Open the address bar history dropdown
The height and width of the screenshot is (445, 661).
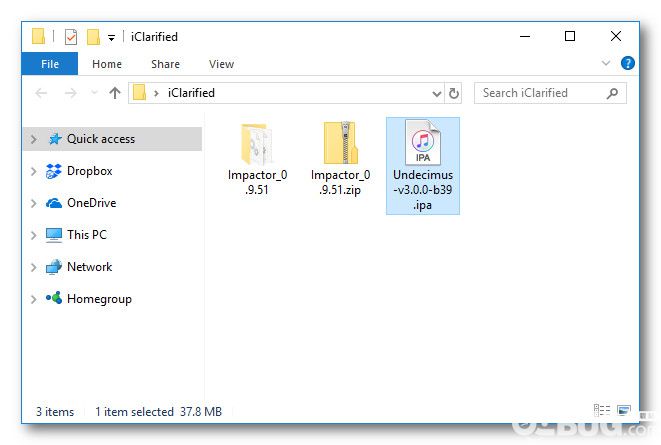click(x=437, y=93)
